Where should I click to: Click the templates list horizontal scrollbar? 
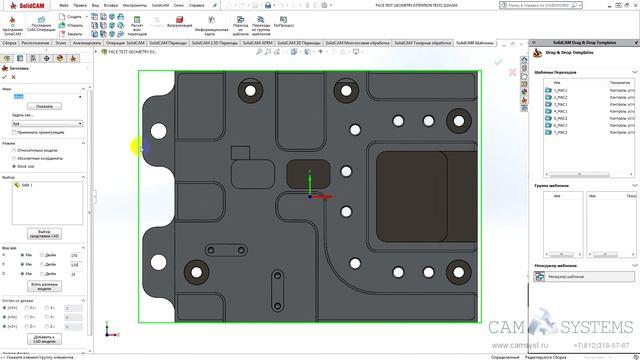[579, 174]
